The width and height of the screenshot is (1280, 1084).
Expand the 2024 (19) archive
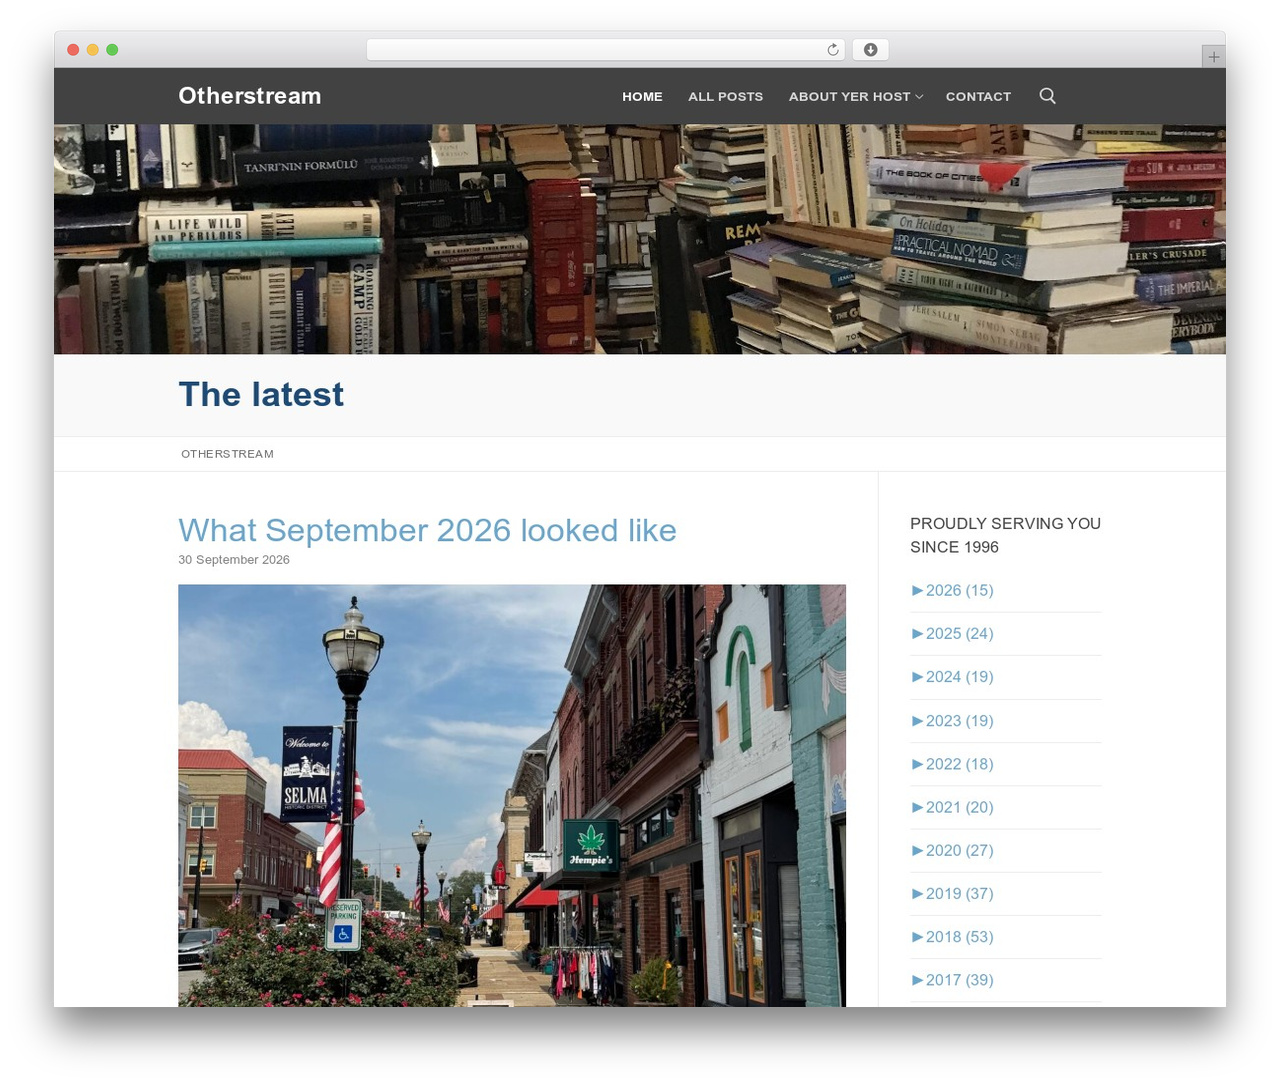952,677
